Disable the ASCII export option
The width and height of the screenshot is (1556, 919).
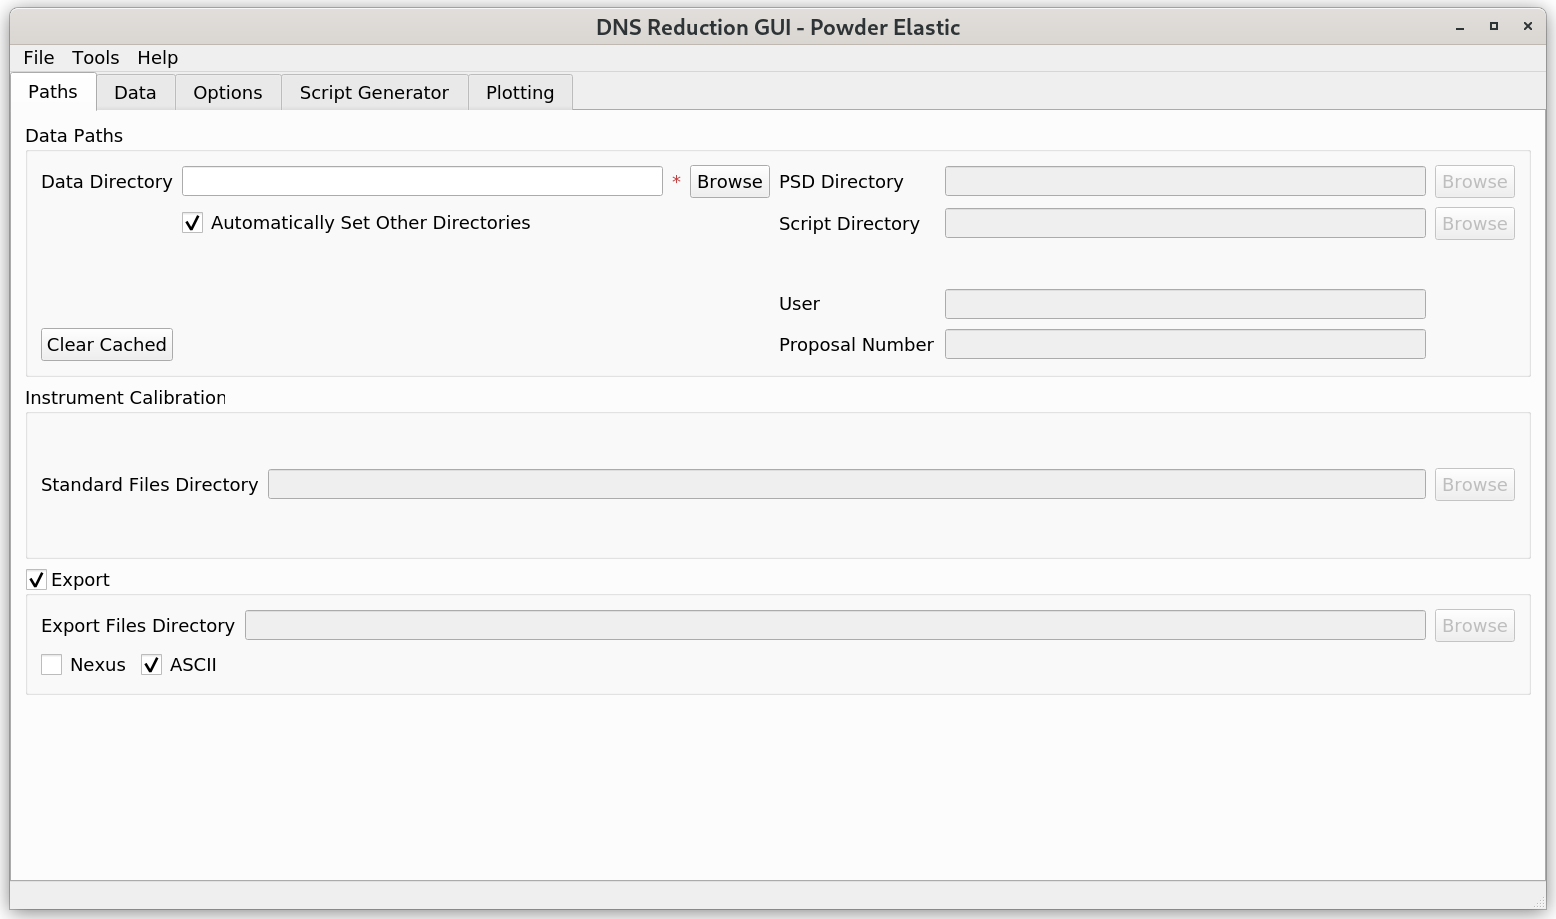[x=152, y=665]
